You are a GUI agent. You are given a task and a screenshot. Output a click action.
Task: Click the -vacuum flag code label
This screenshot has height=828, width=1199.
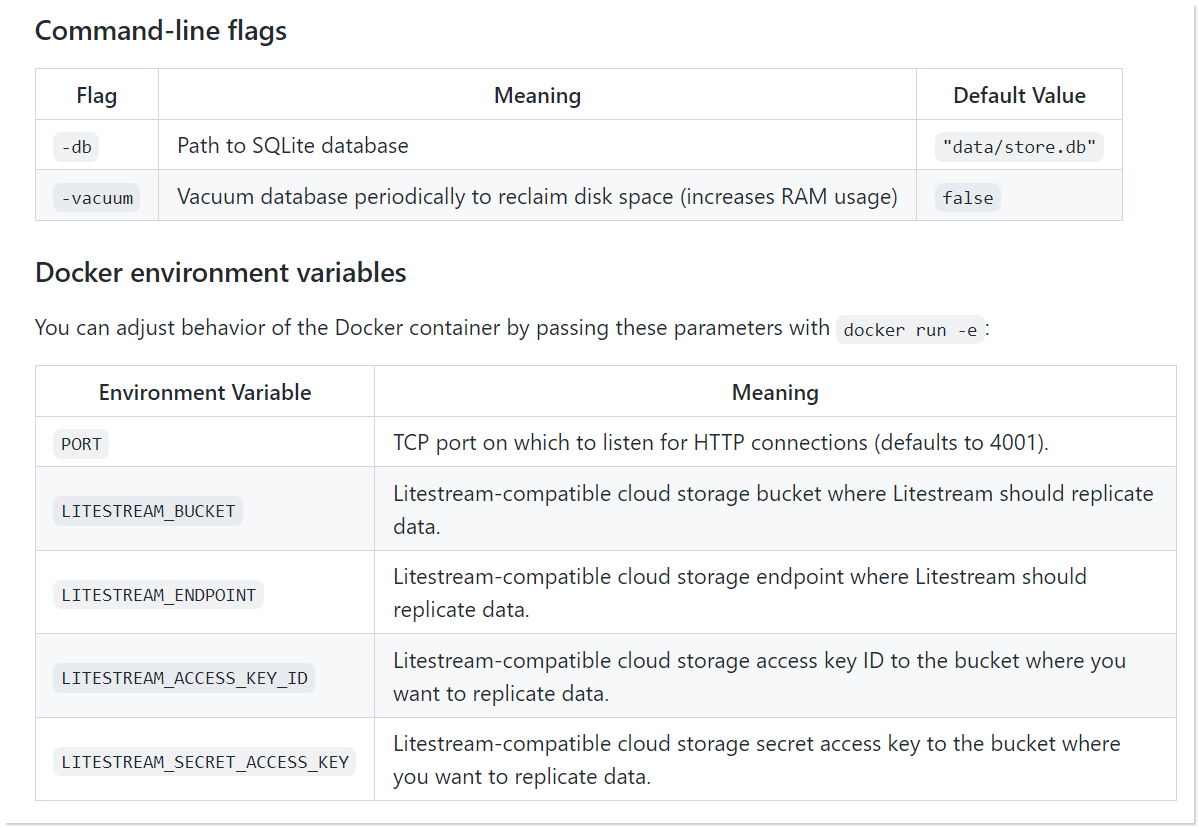(x=97, y=198)
